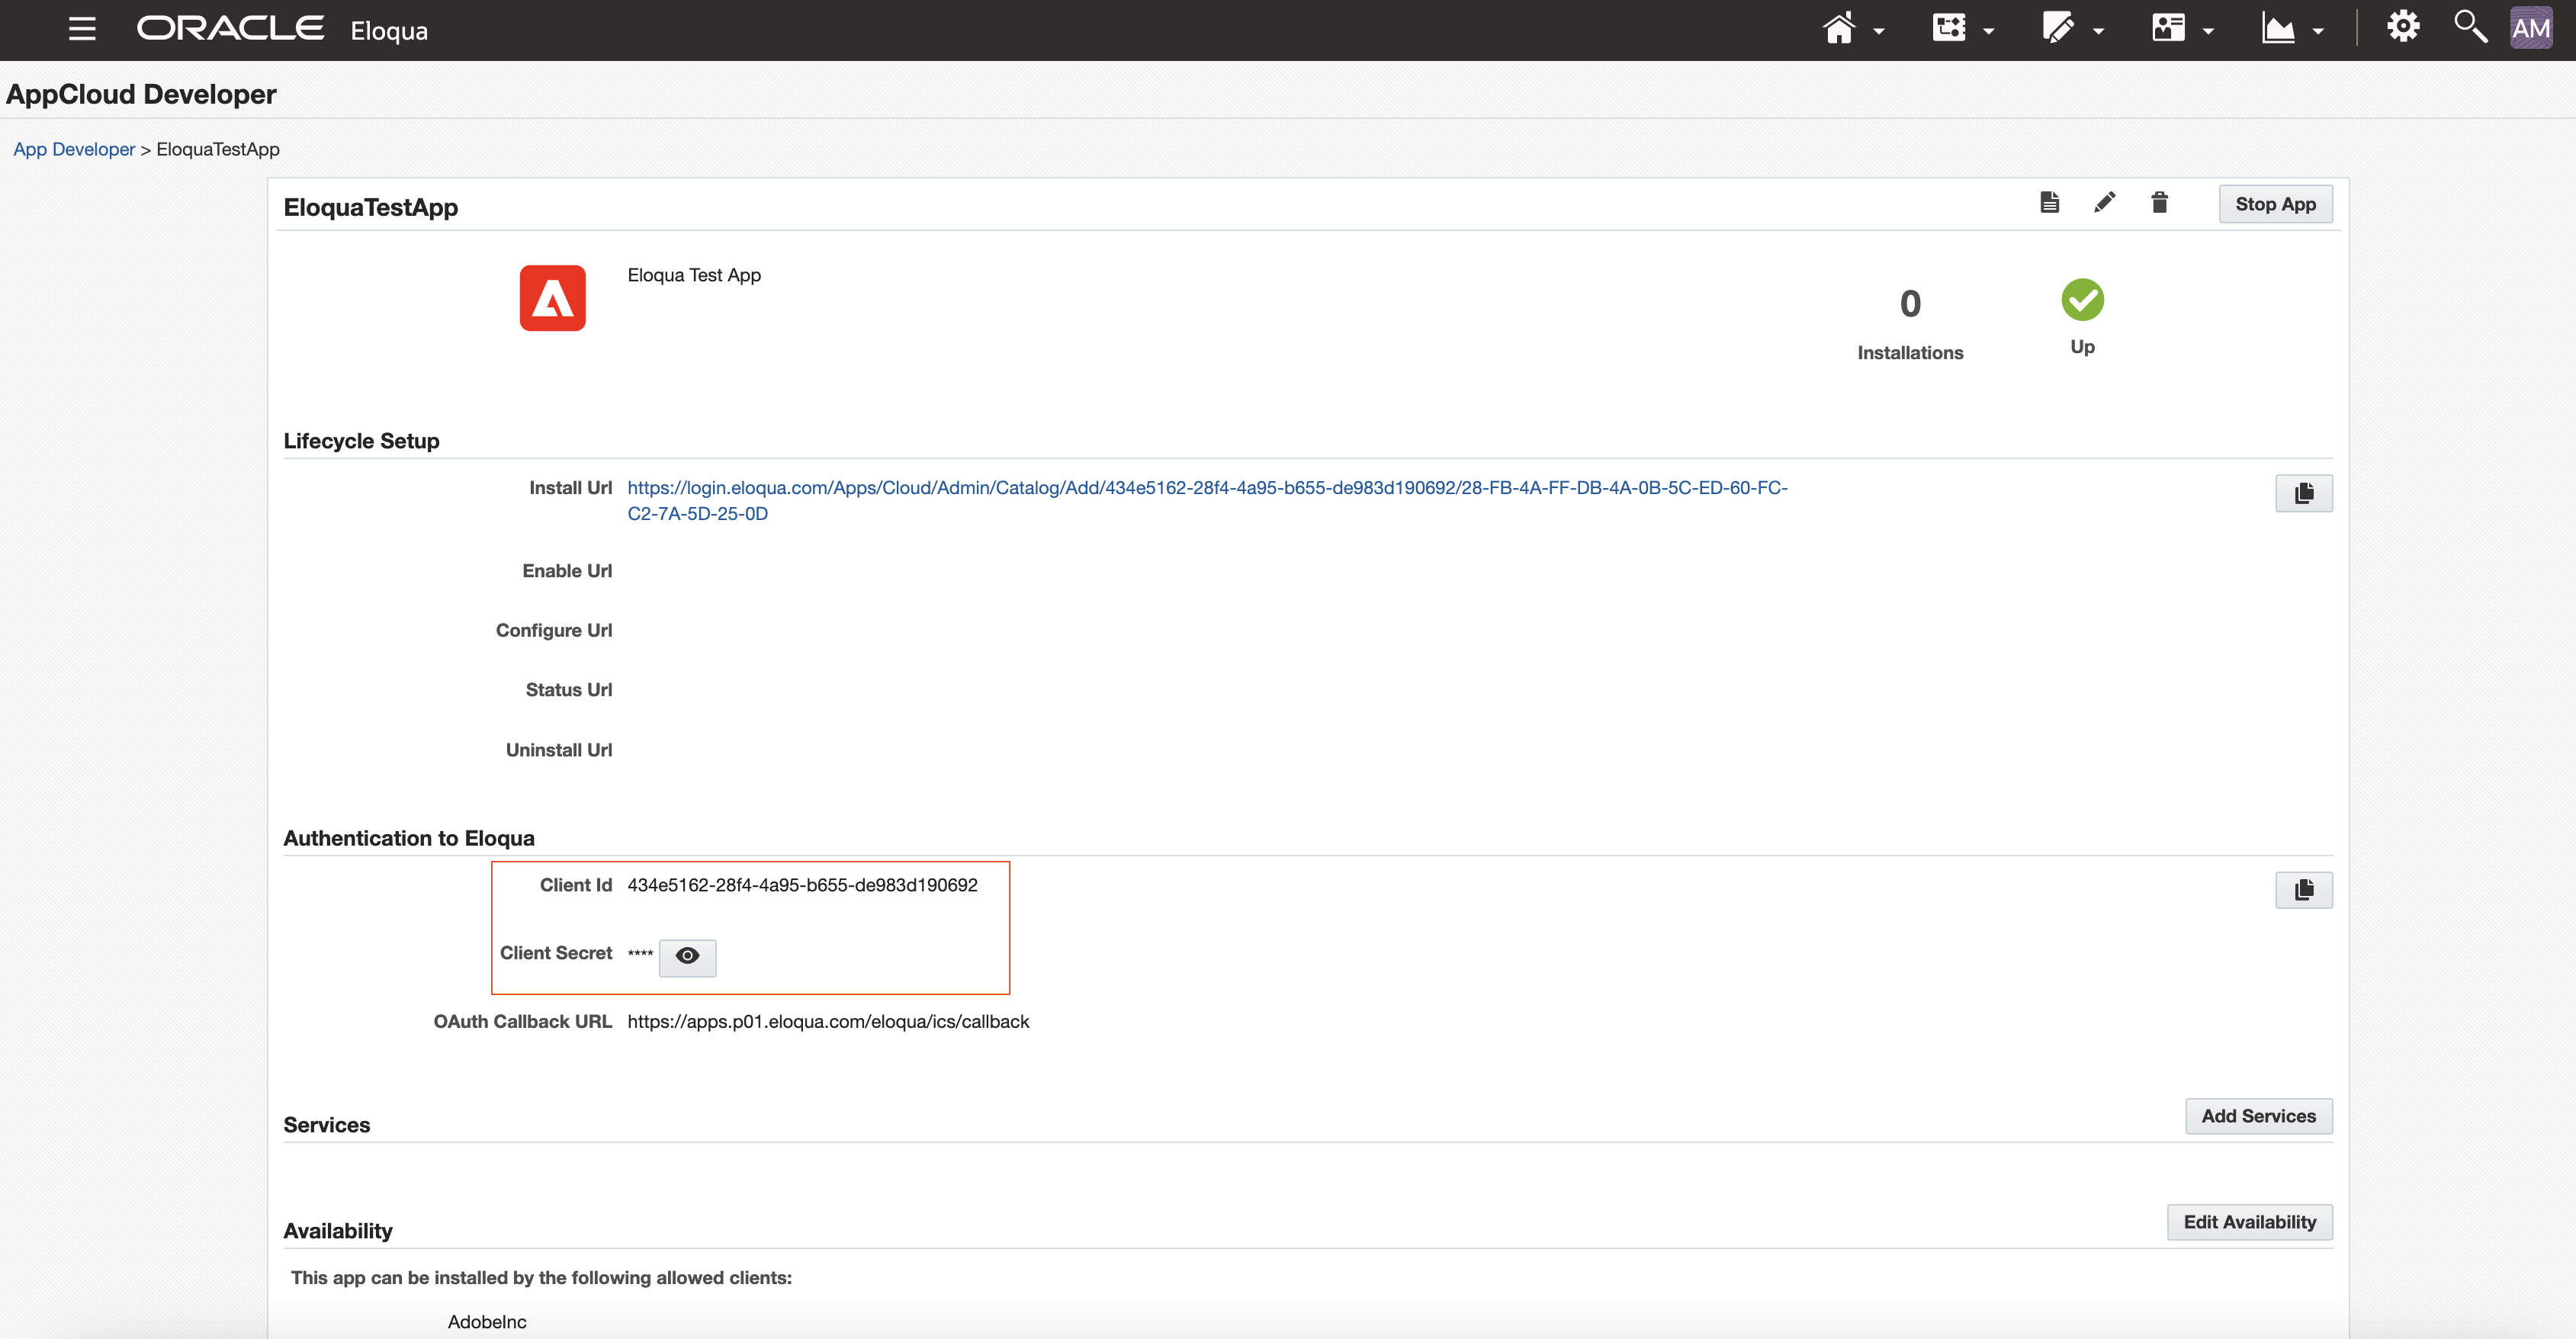Reveal the Client Secret with eye icon
Viewport: 2576px width, 1339px height.
point(687,956)
